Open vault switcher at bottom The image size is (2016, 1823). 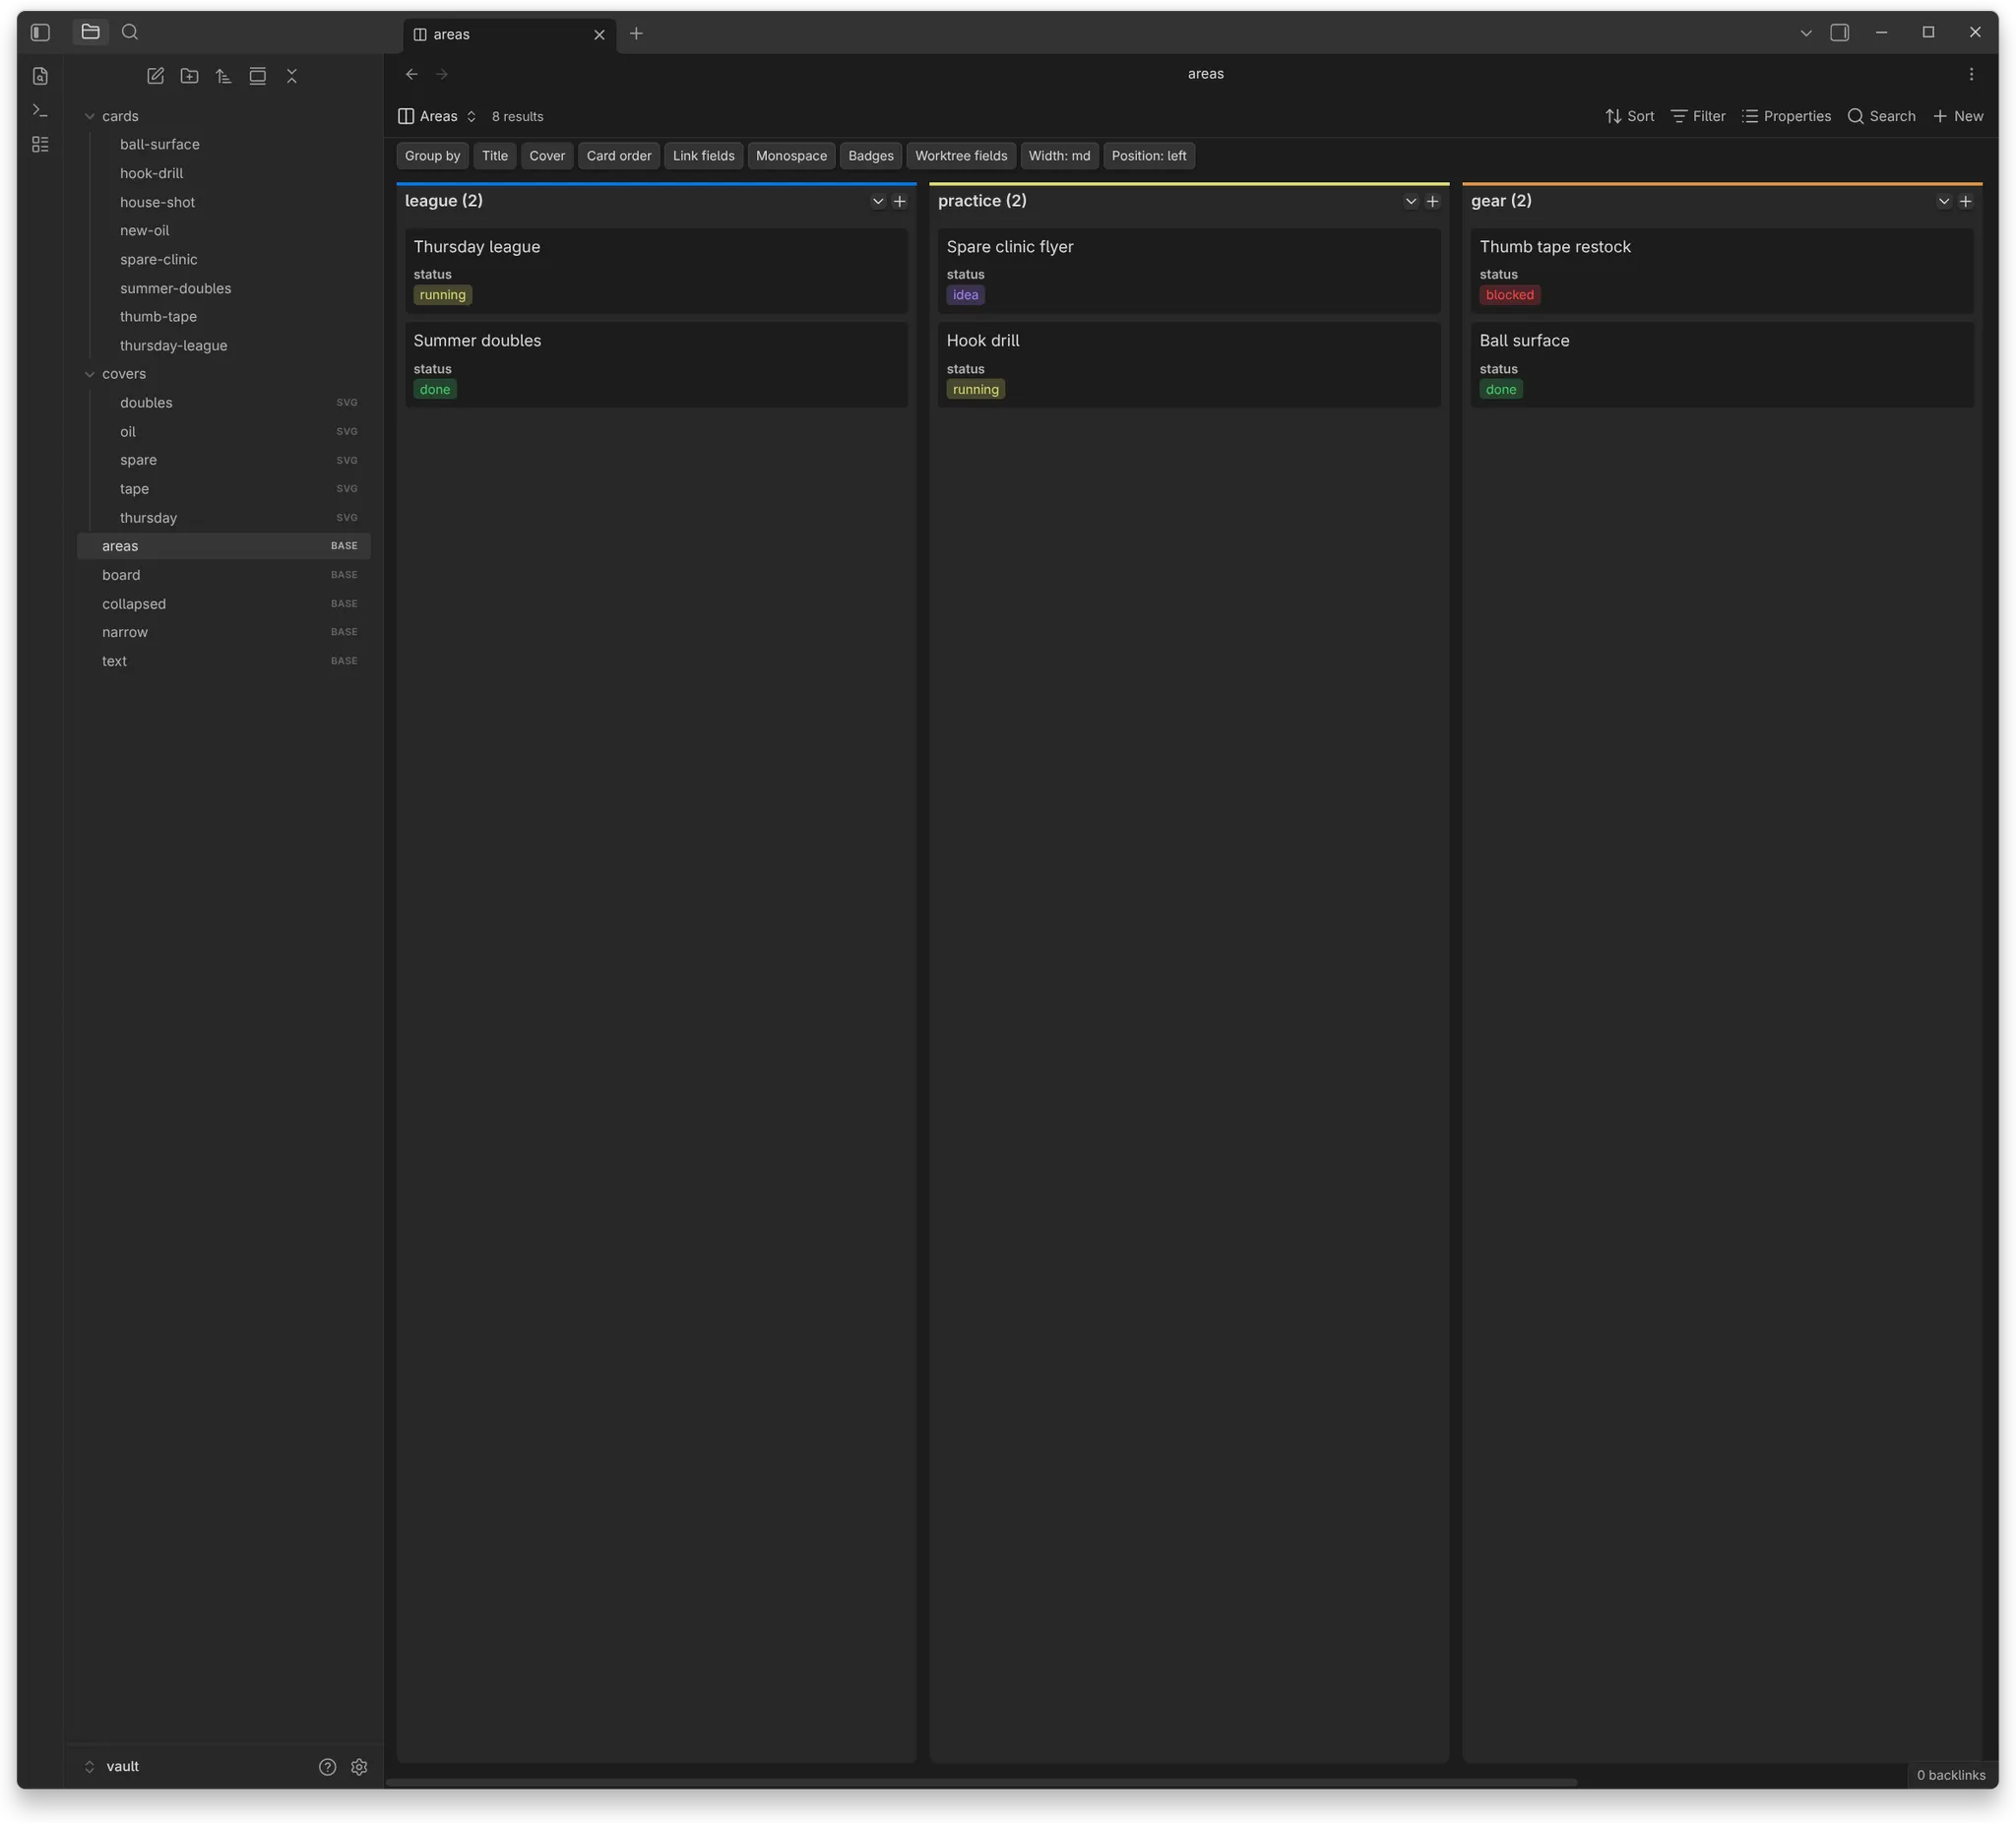tap(112, 1766)
